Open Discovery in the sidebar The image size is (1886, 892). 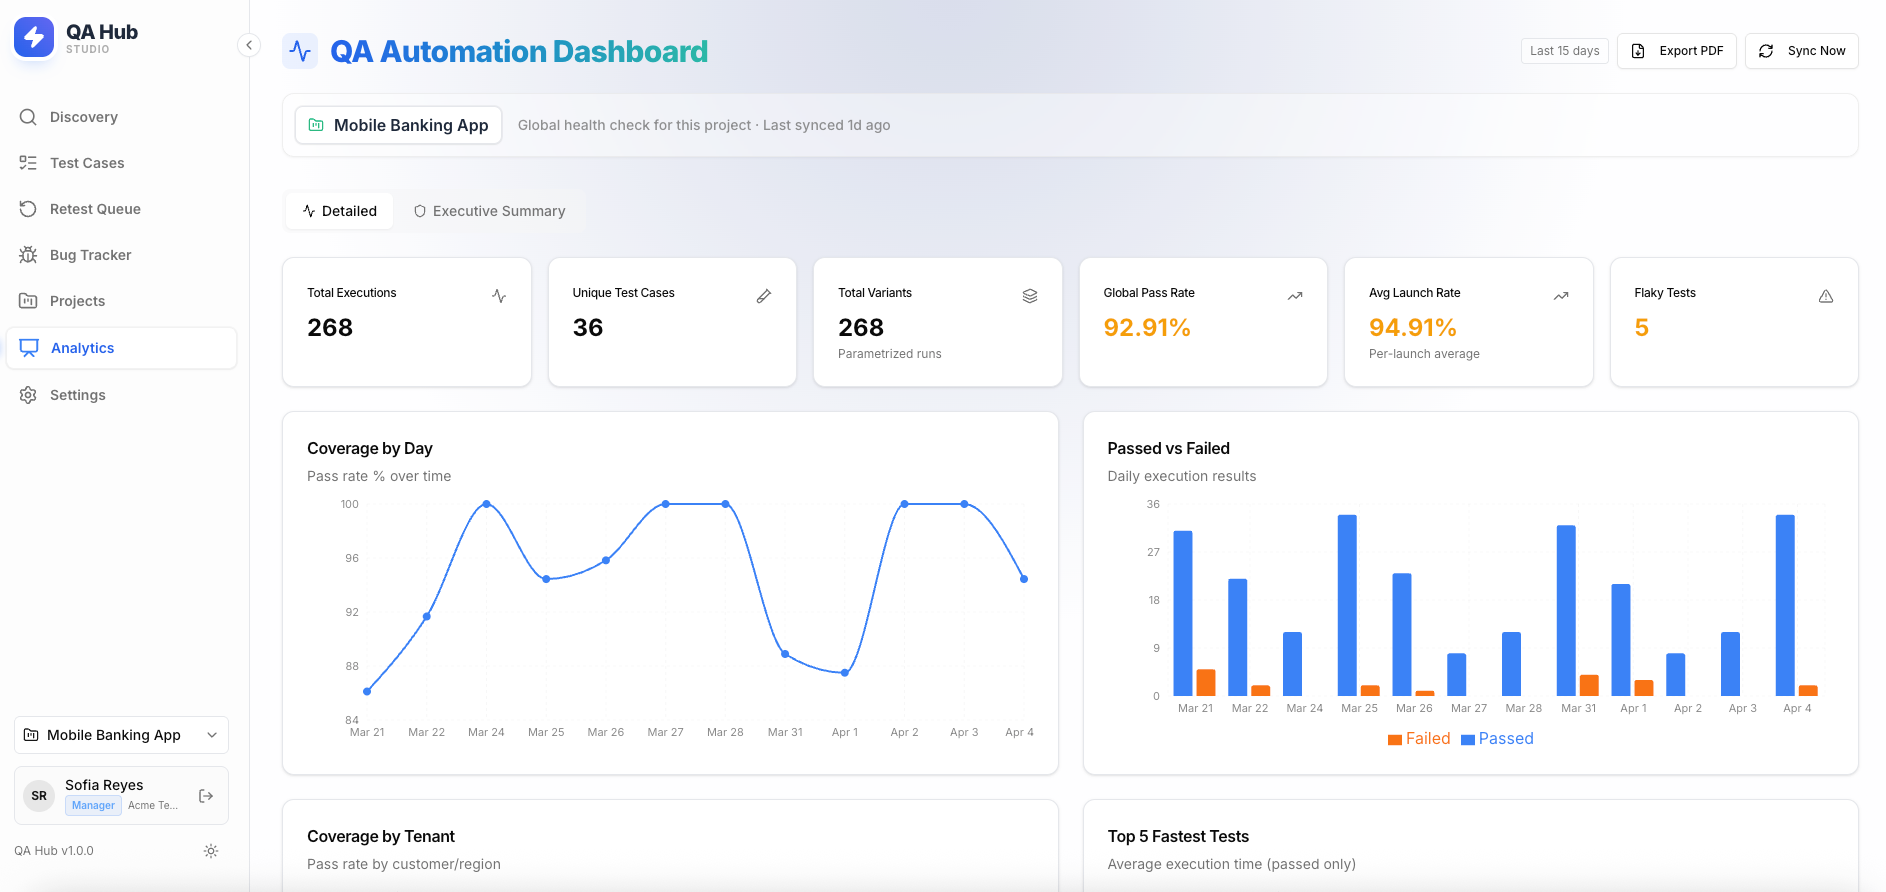tap(121, 117)
